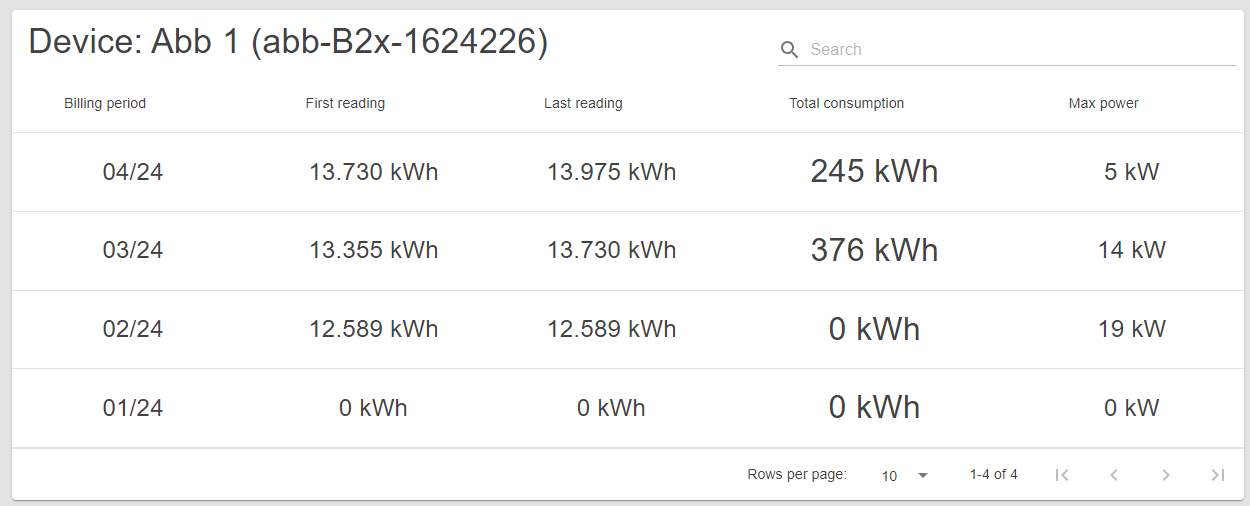The width and height of the screenshot is (1250, 506).
Task: Go to previous page chevron
Action: 1114,475
